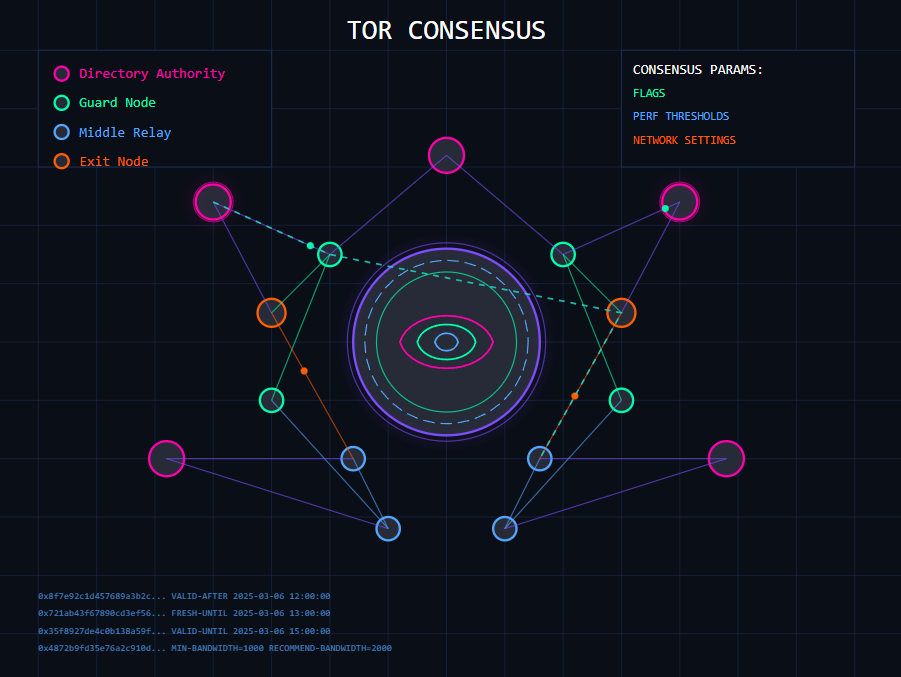This screenshot has height=677, width=901.
Task: Select the left orange Exit node
Action: click(272, 313)
